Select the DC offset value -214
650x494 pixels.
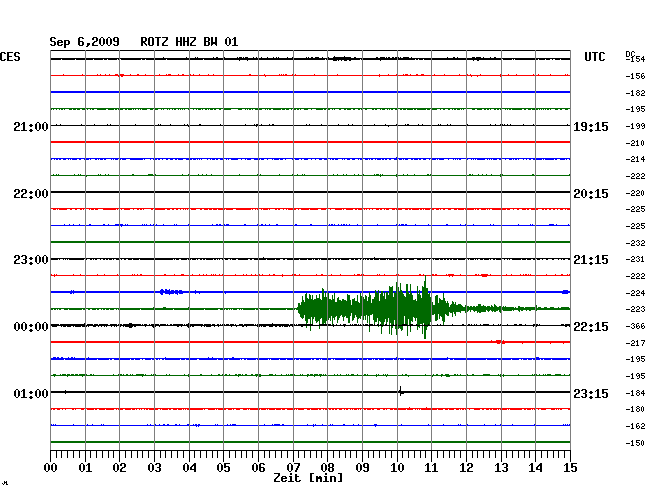point(635,159)
